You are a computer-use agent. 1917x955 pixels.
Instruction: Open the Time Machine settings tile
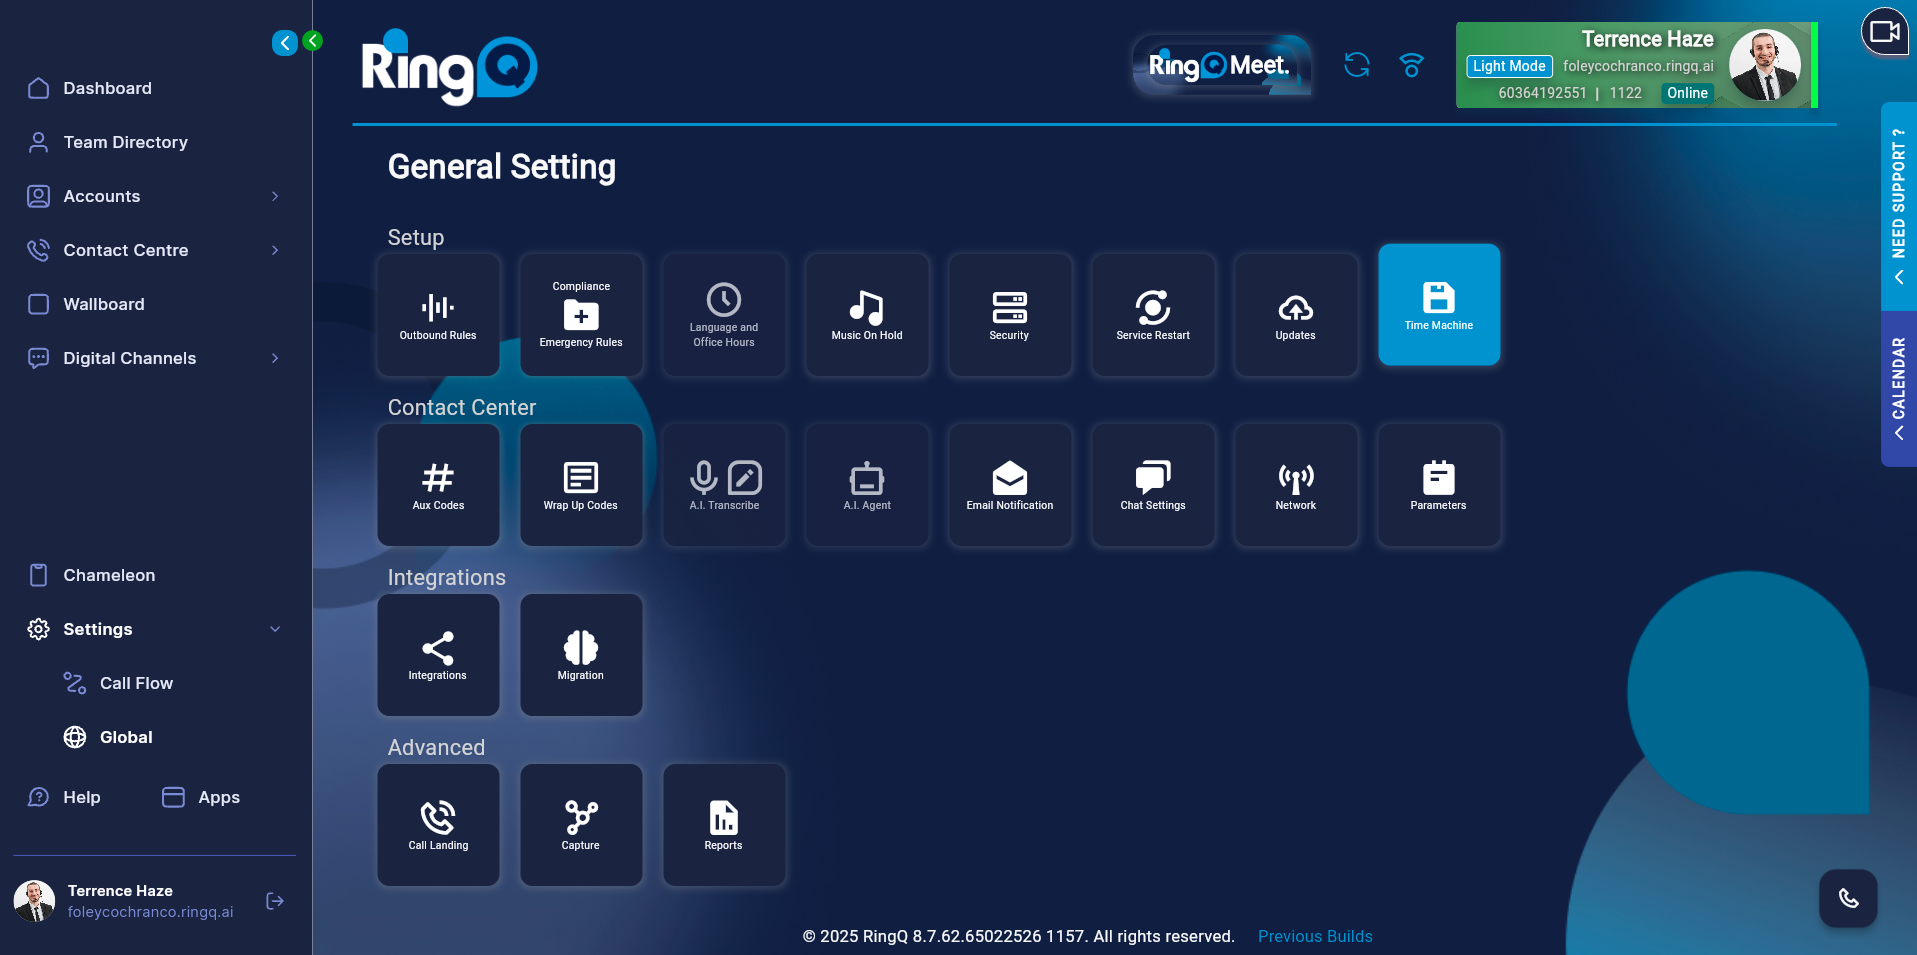[1438, 304]
